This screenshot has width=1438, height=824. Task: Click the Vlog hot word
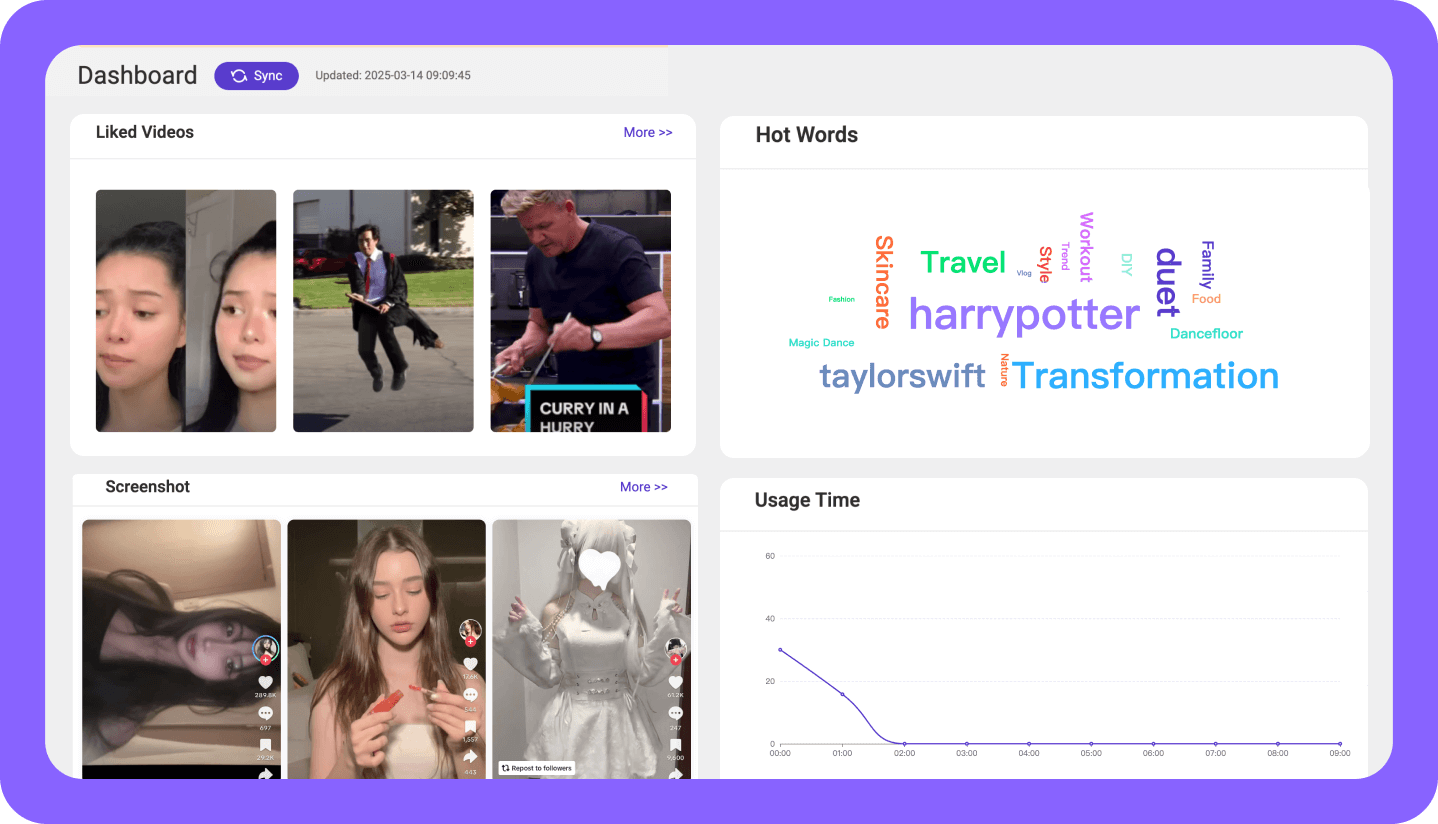1024,273
